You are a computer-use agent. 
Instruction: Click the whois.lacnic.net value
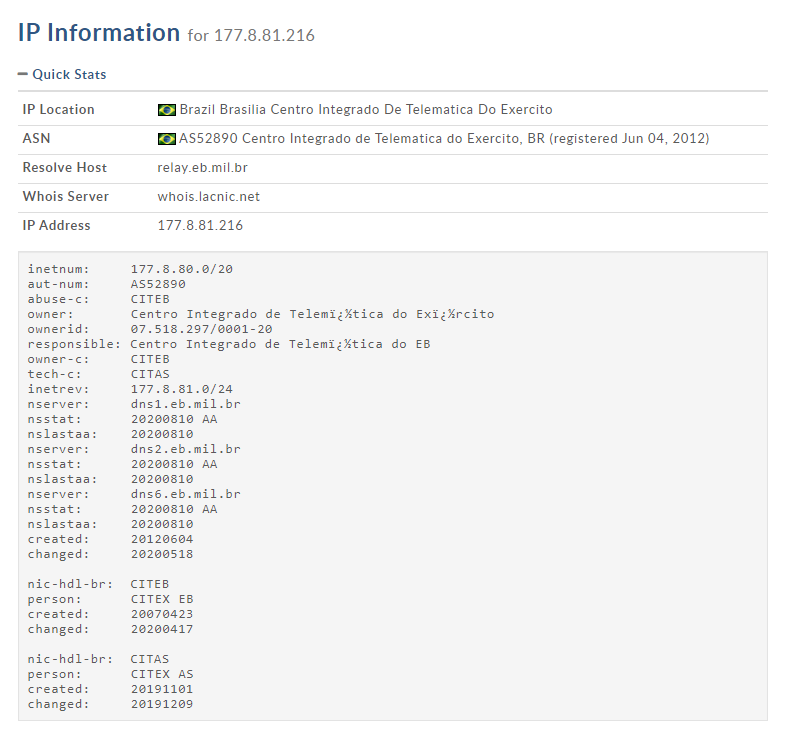(x=209, y=197)
